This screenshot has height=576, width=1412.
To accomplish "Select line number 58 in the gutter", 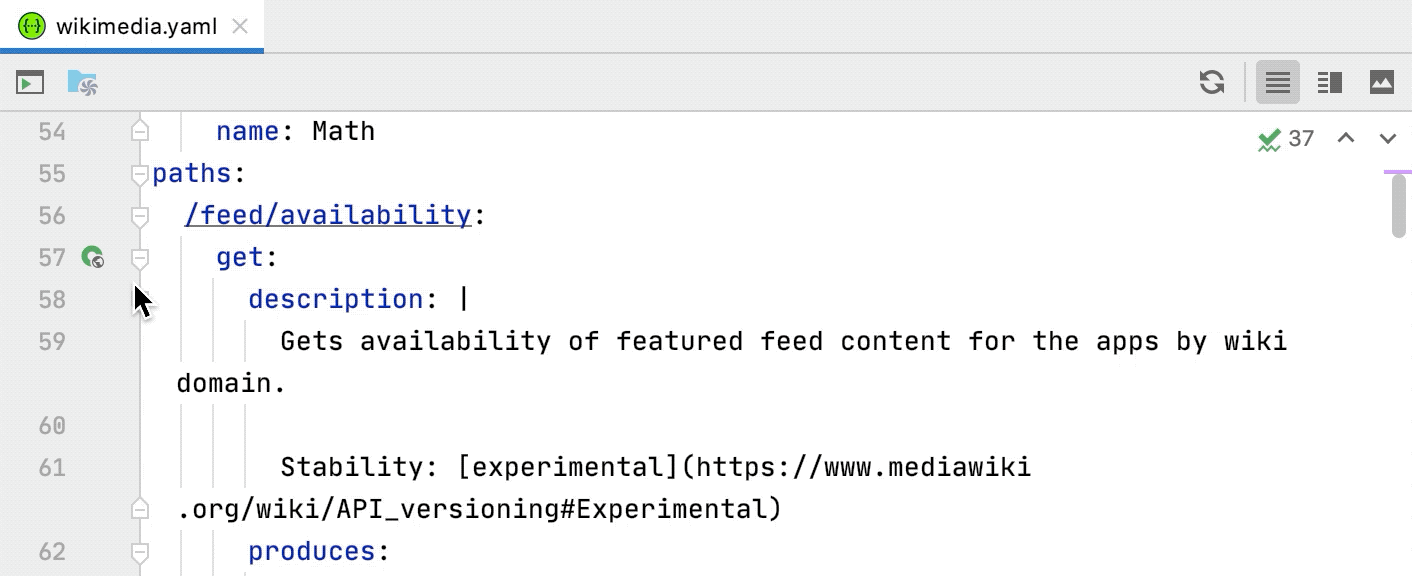I will (50, 299).
